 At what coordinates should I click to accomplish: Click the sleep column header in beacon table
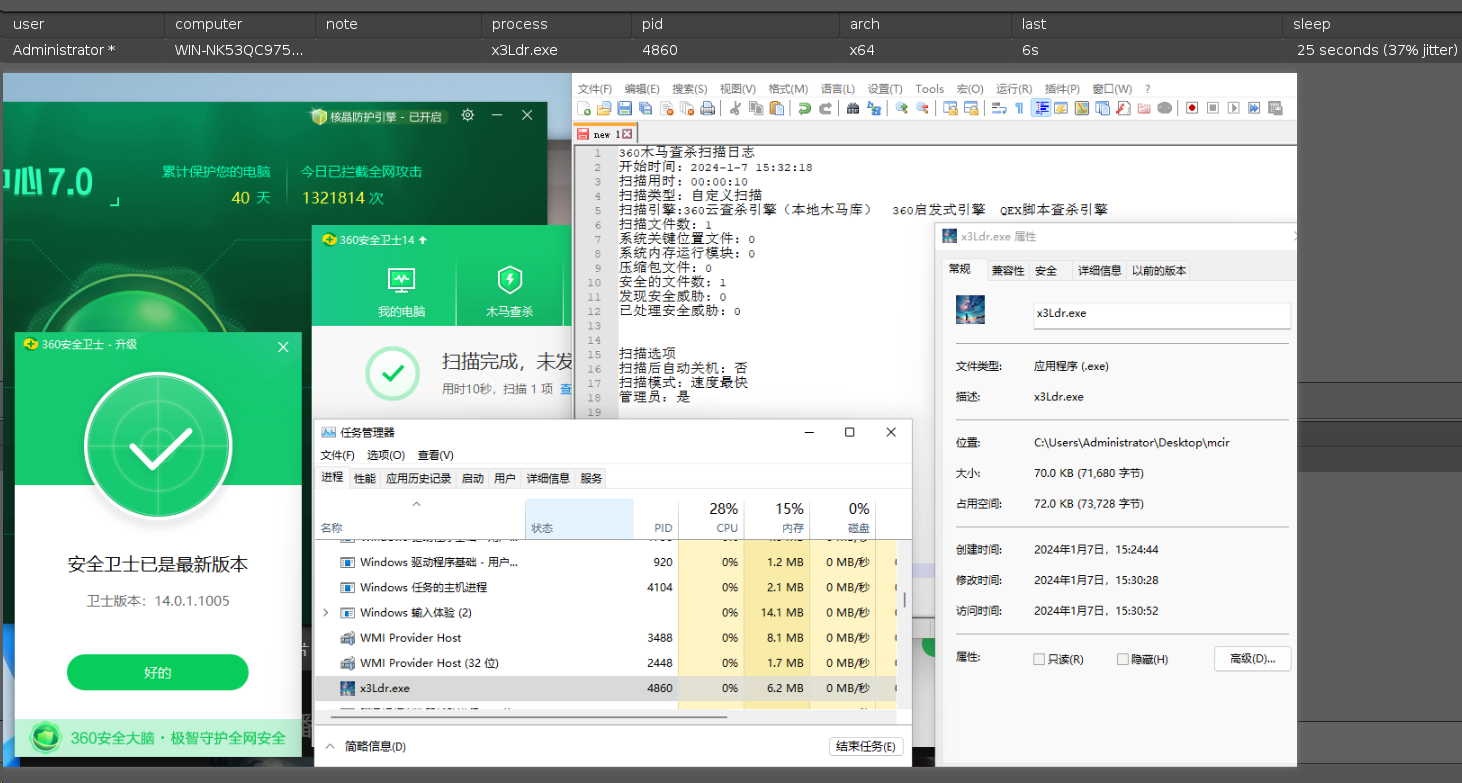tap(1371, 24)
